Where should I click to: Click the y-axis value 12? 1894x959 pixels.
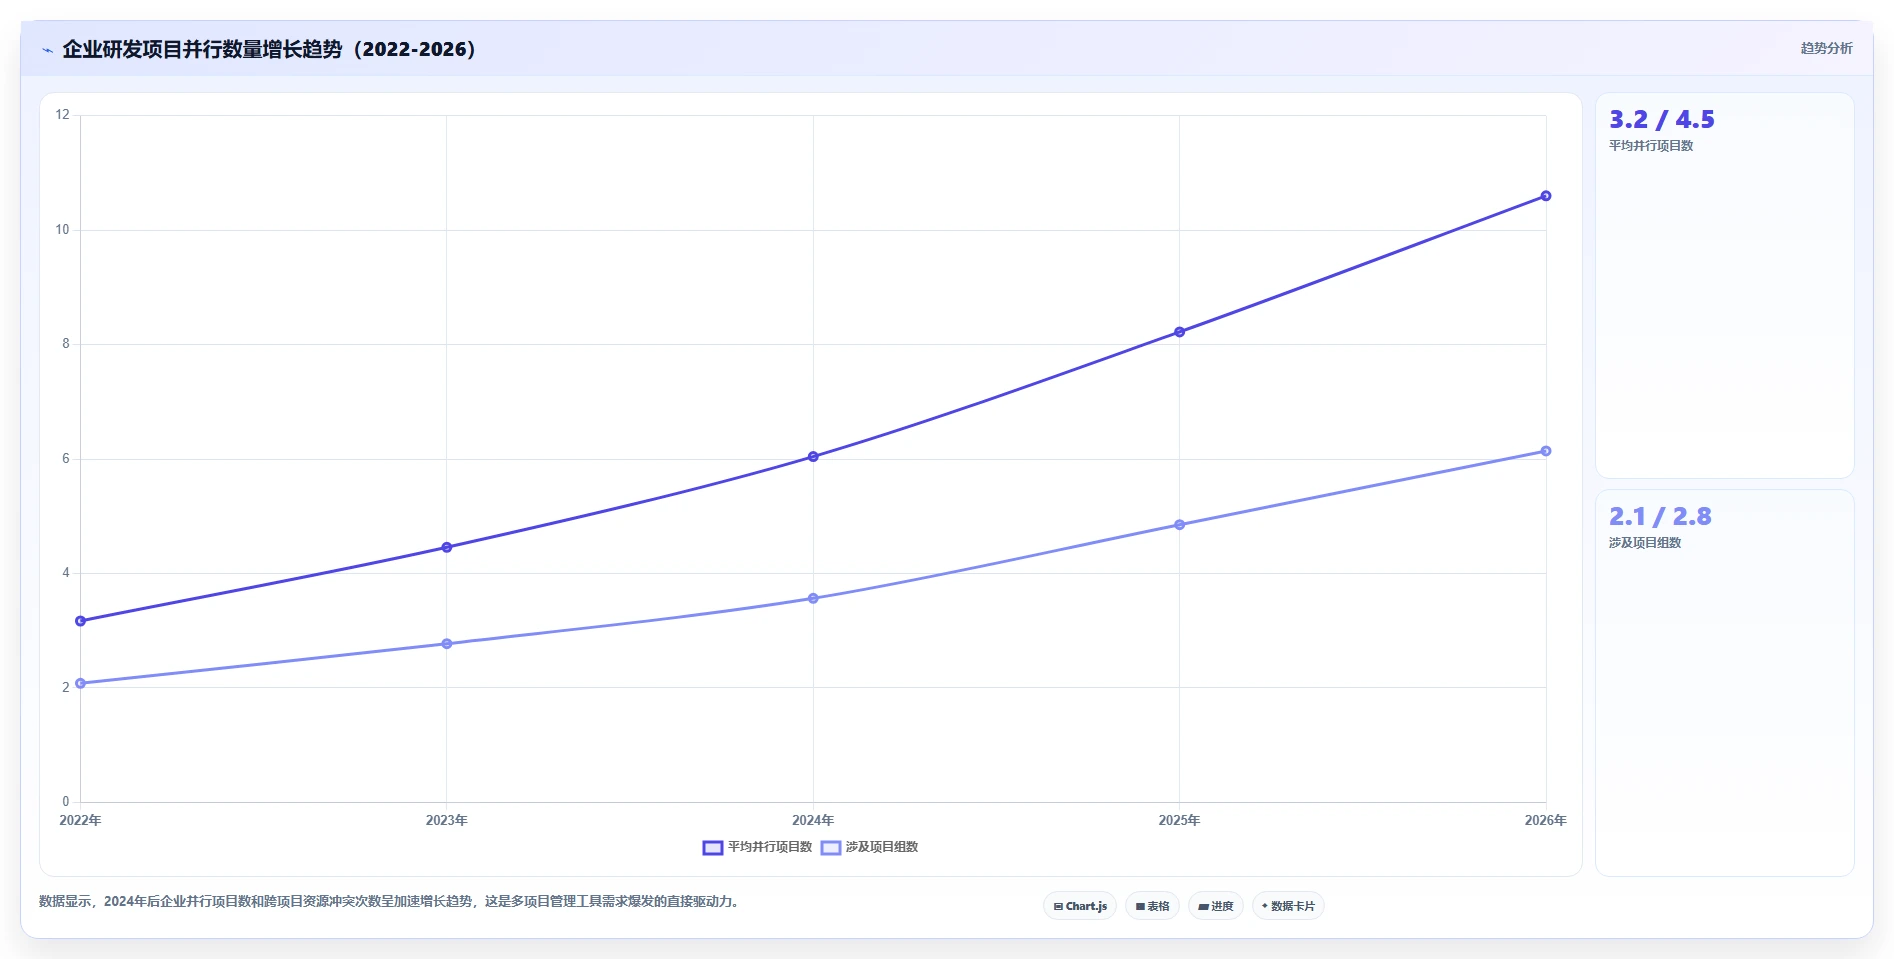click(x=63, y=115)
